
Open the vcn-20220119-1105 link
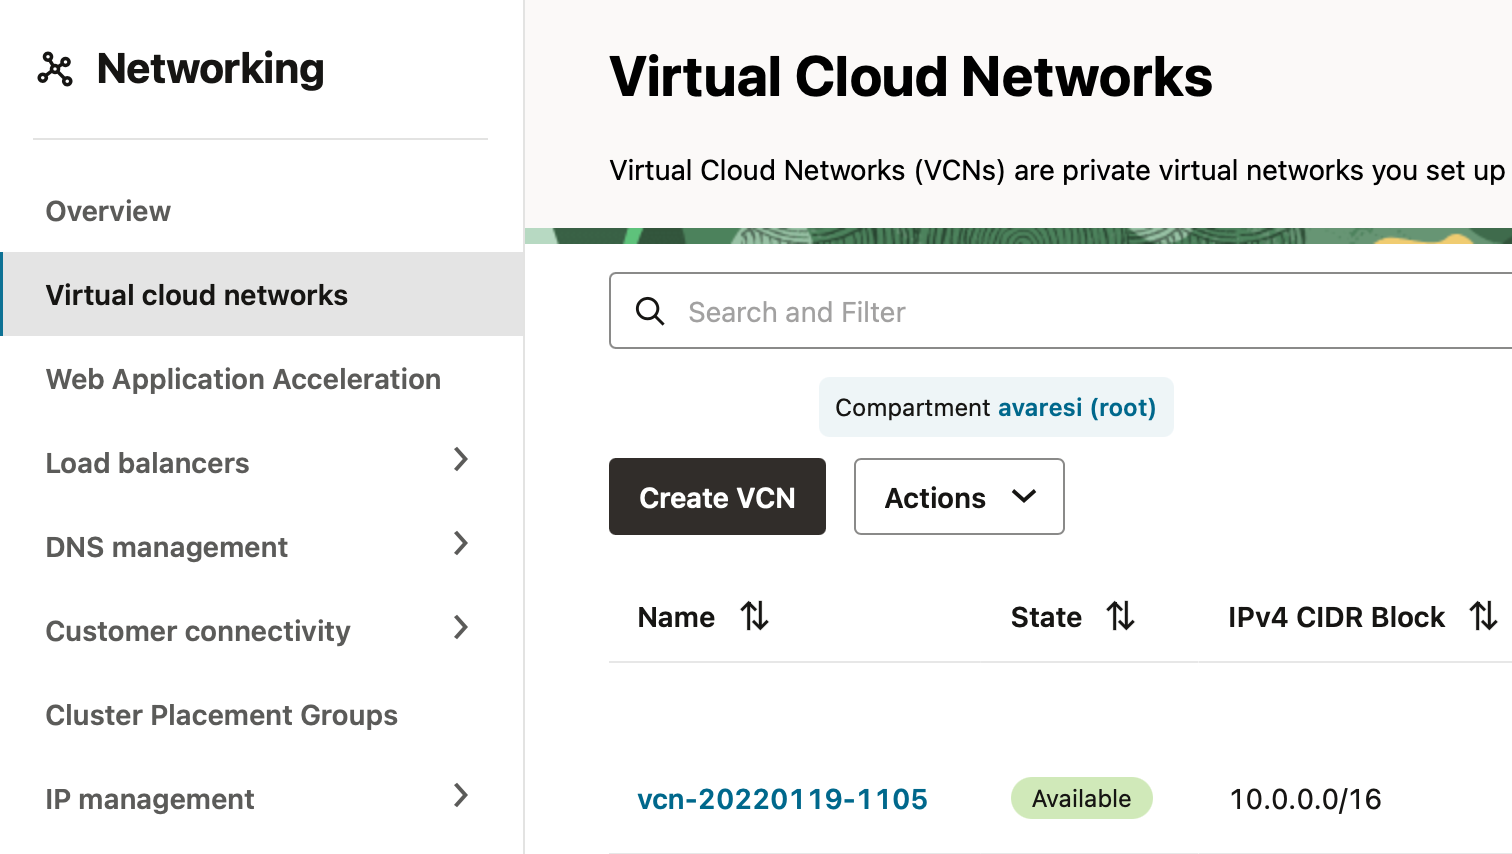tap(783, 798)
